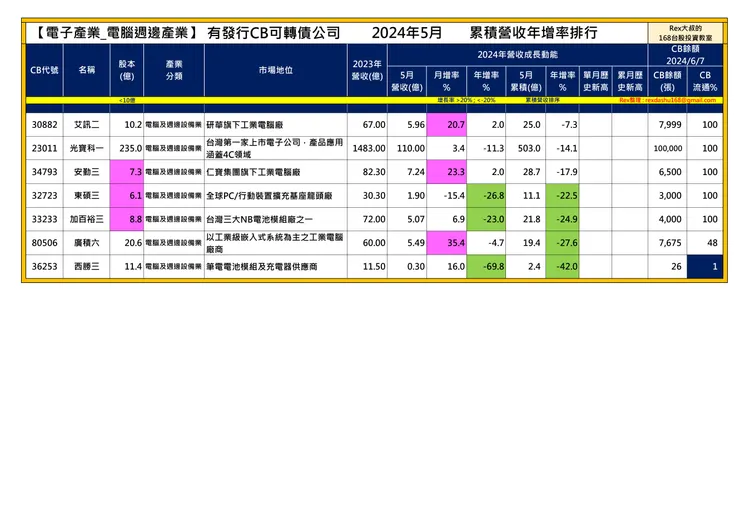Select pink monthly growth cell 20.7

tap(446, 125)
